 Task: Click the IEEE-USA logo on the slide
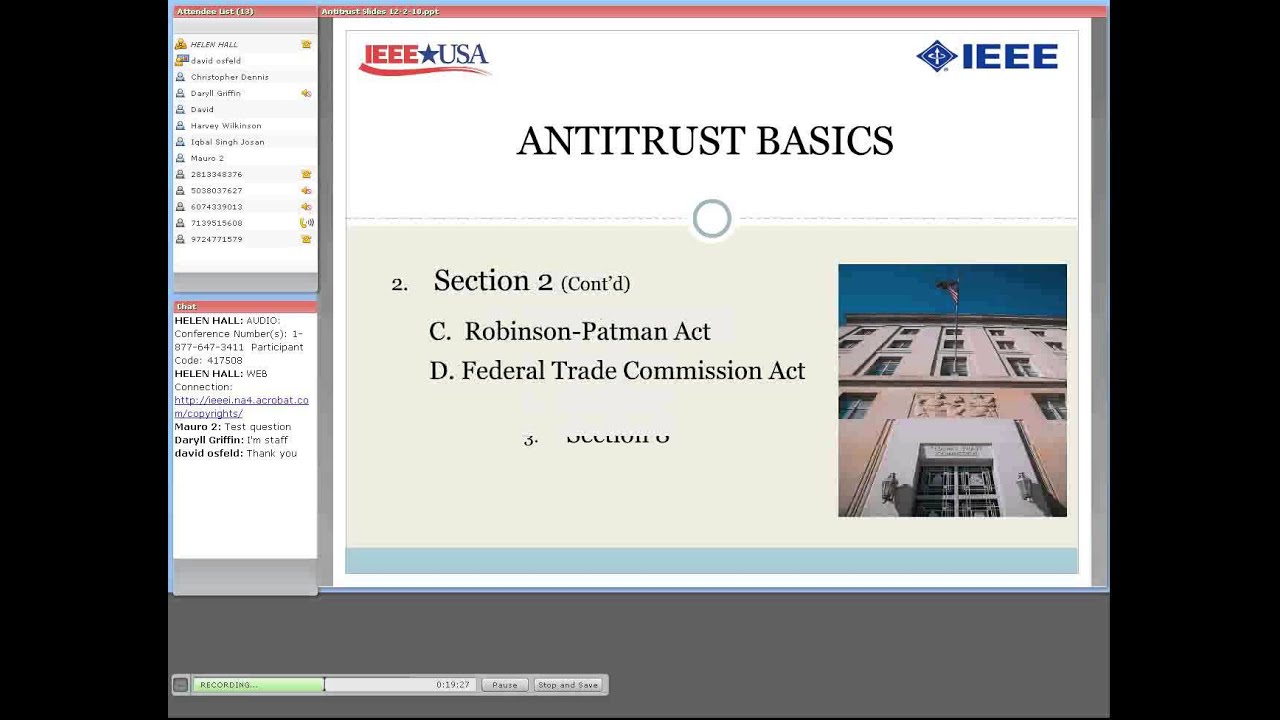[x=424, y=58]
